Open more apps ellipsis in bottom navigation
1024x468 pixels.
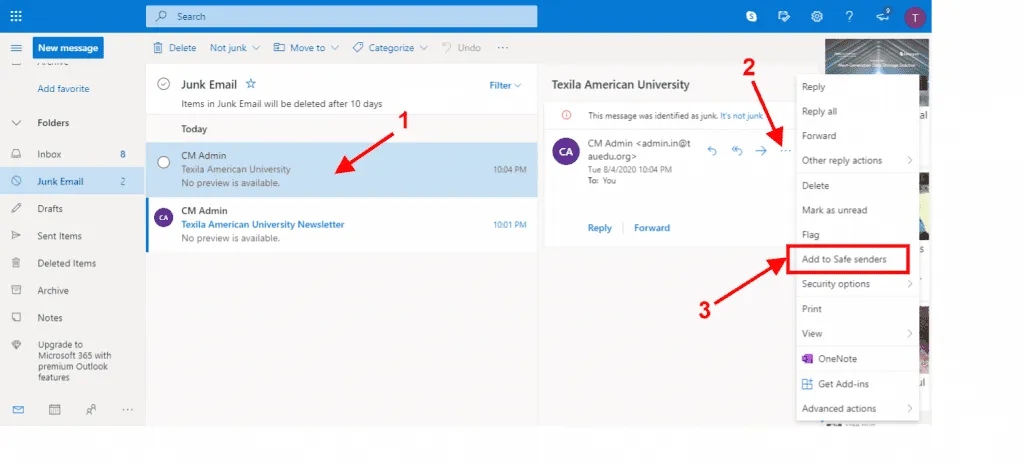[x=128, y=409]
